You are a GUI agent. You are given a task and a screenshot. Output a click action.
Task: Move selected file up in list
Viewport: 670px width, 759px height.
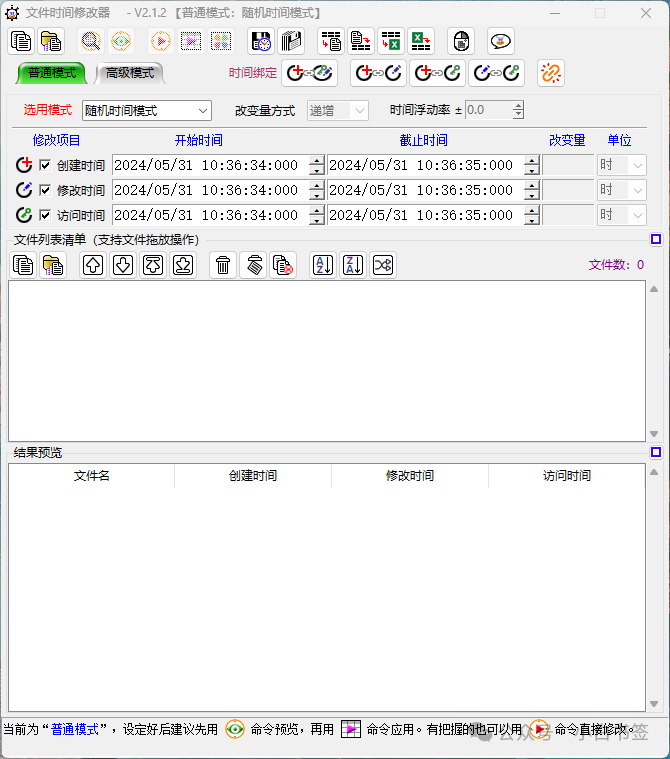92,265
